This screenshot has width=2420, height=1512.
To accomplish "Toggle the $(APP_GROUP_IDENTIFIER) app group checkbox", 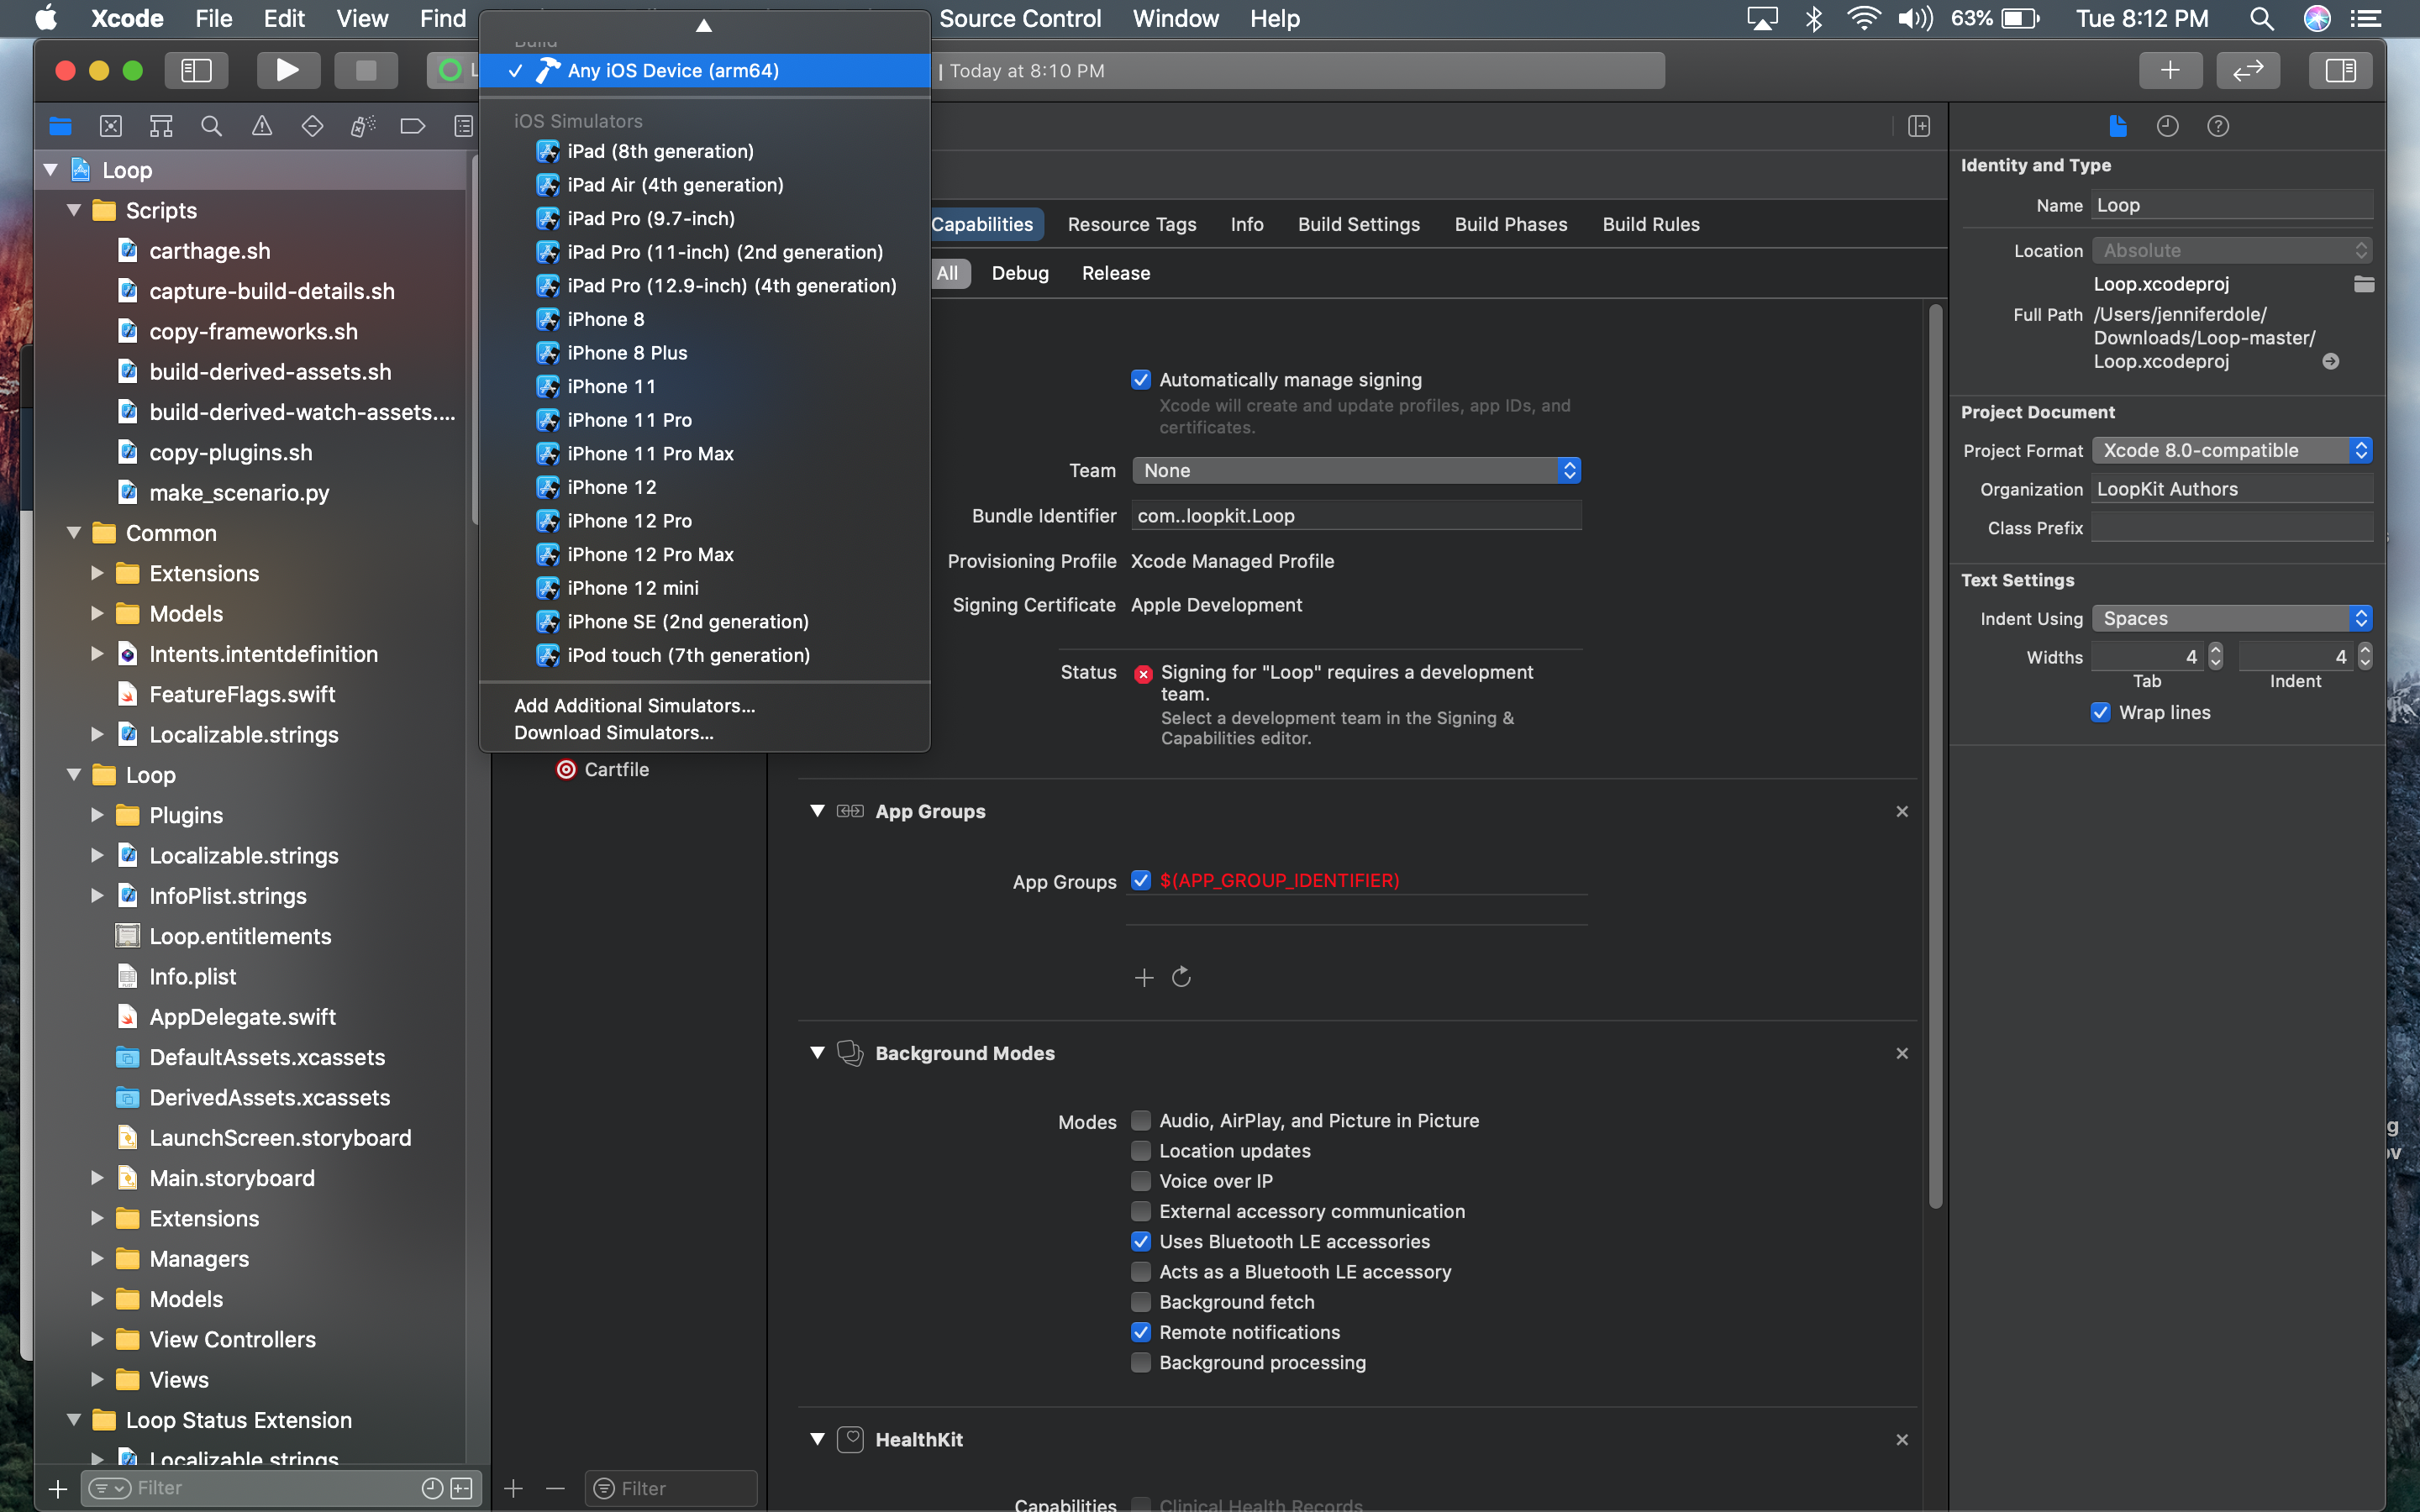I will pos(1141,880).
